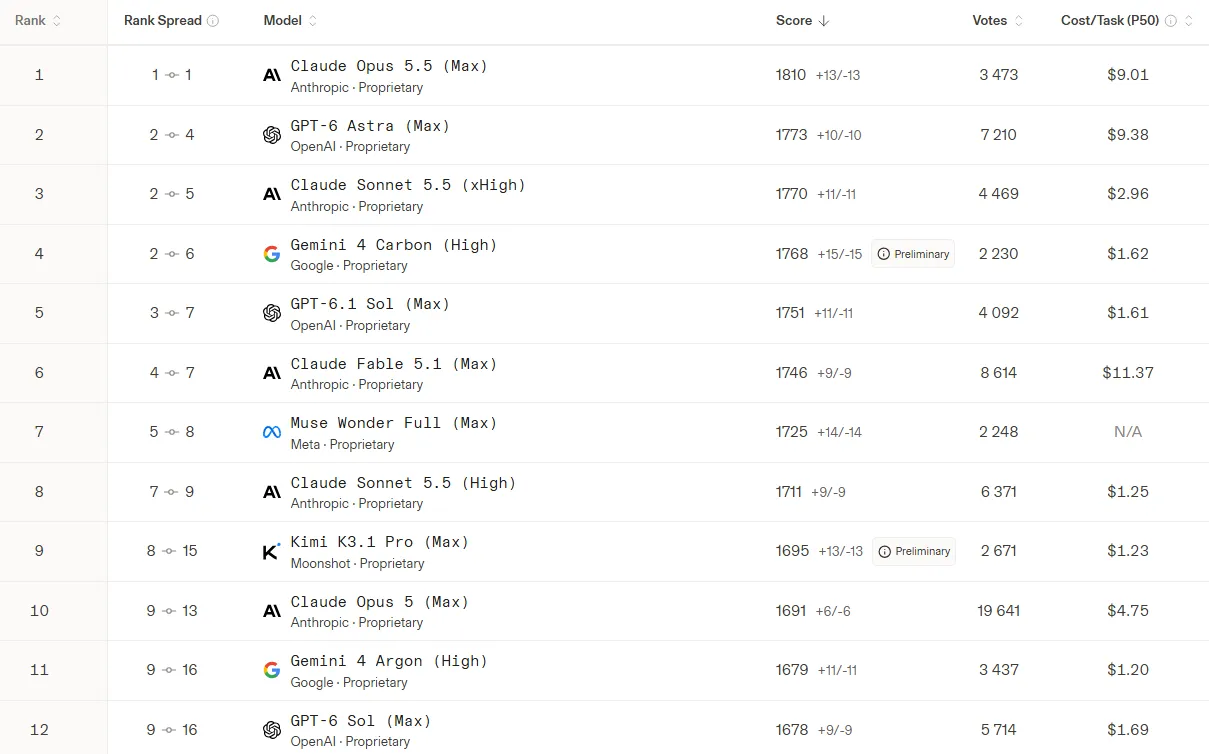Image resolution: width=1209 pixels, height=754 pixels.
Task: Open the Rank Spread info icon
Action: pyautogui.click(x=213, y=21)
